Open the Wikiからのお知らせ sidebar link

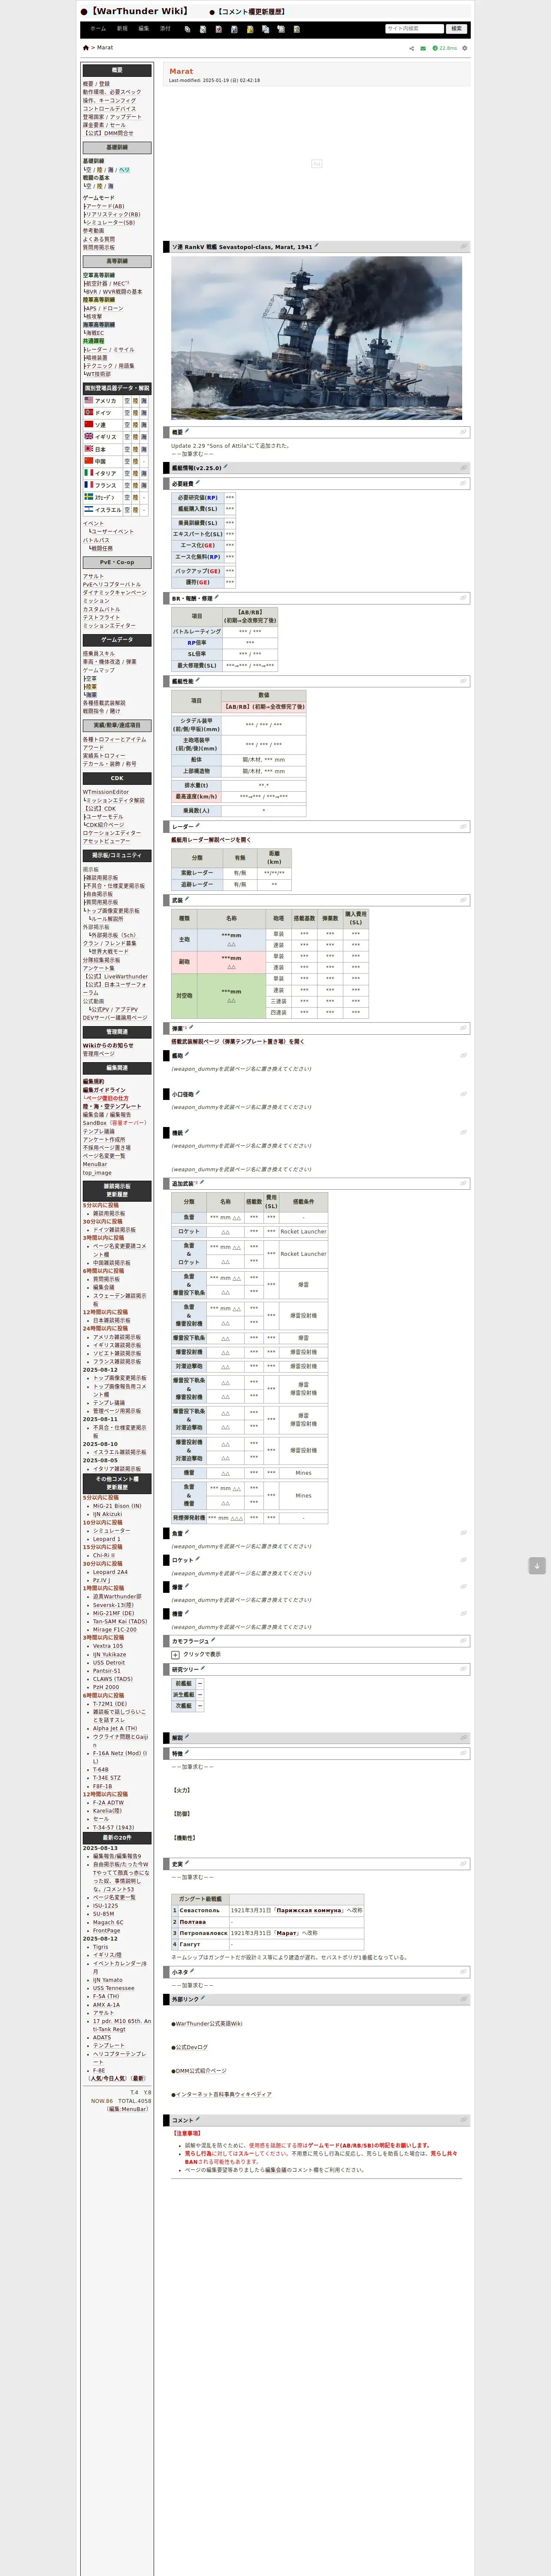click(x=108, y=1045)
